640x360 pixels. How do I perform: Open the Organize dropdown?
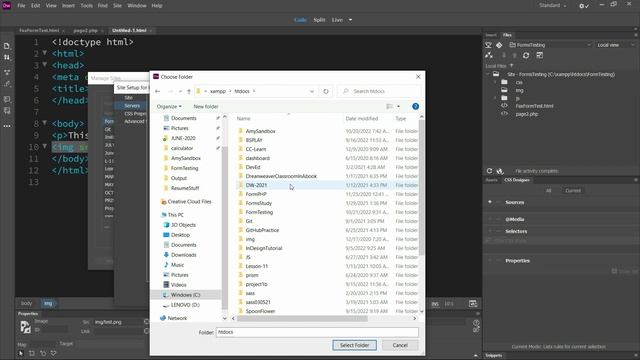(x=169, y=107)
